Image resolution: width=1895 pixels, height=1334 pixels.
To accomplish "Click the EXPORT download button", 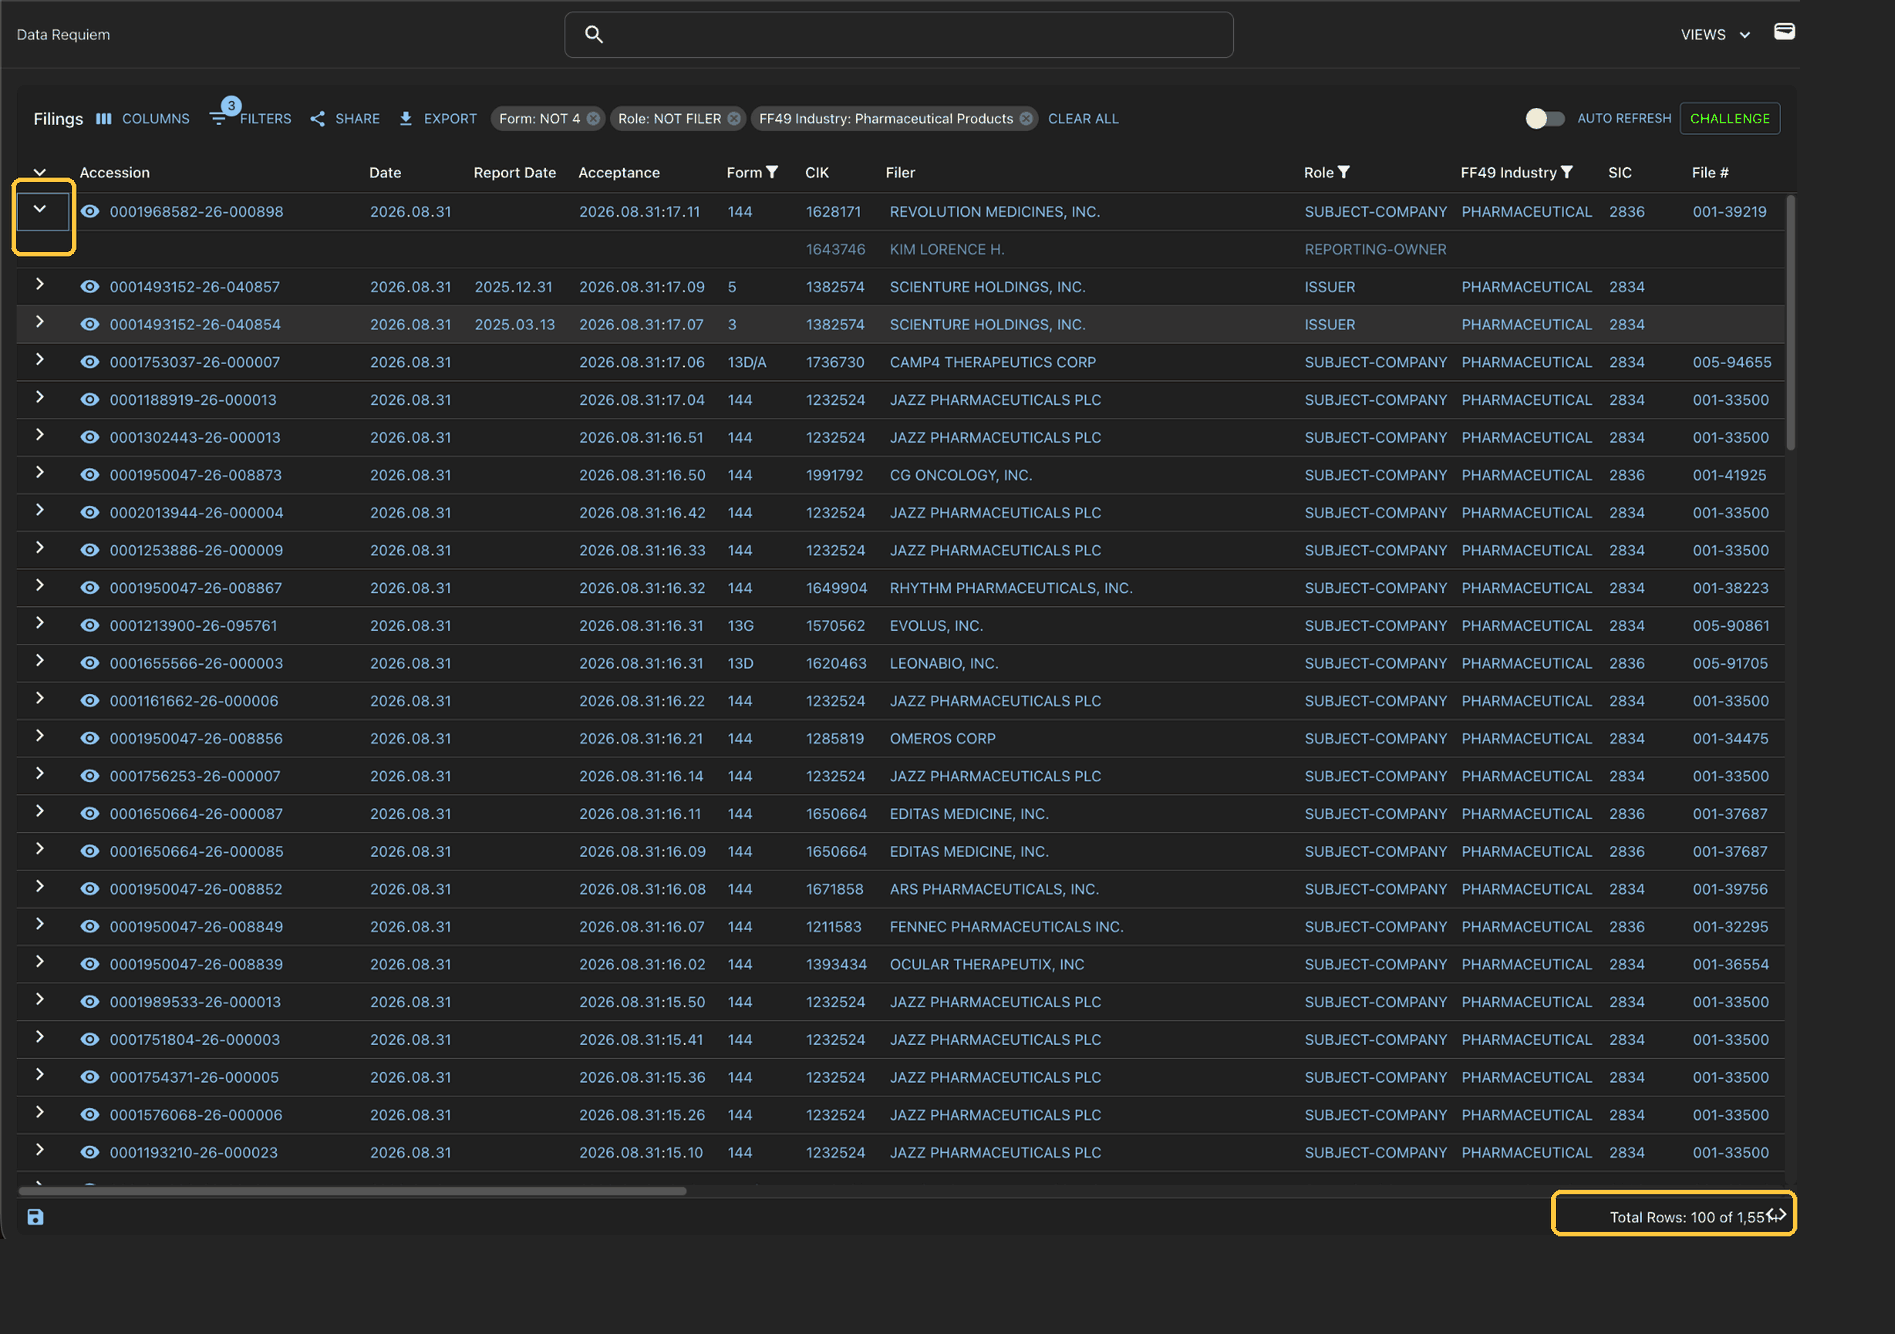I will pyautogui.click(x=438, y=119).
